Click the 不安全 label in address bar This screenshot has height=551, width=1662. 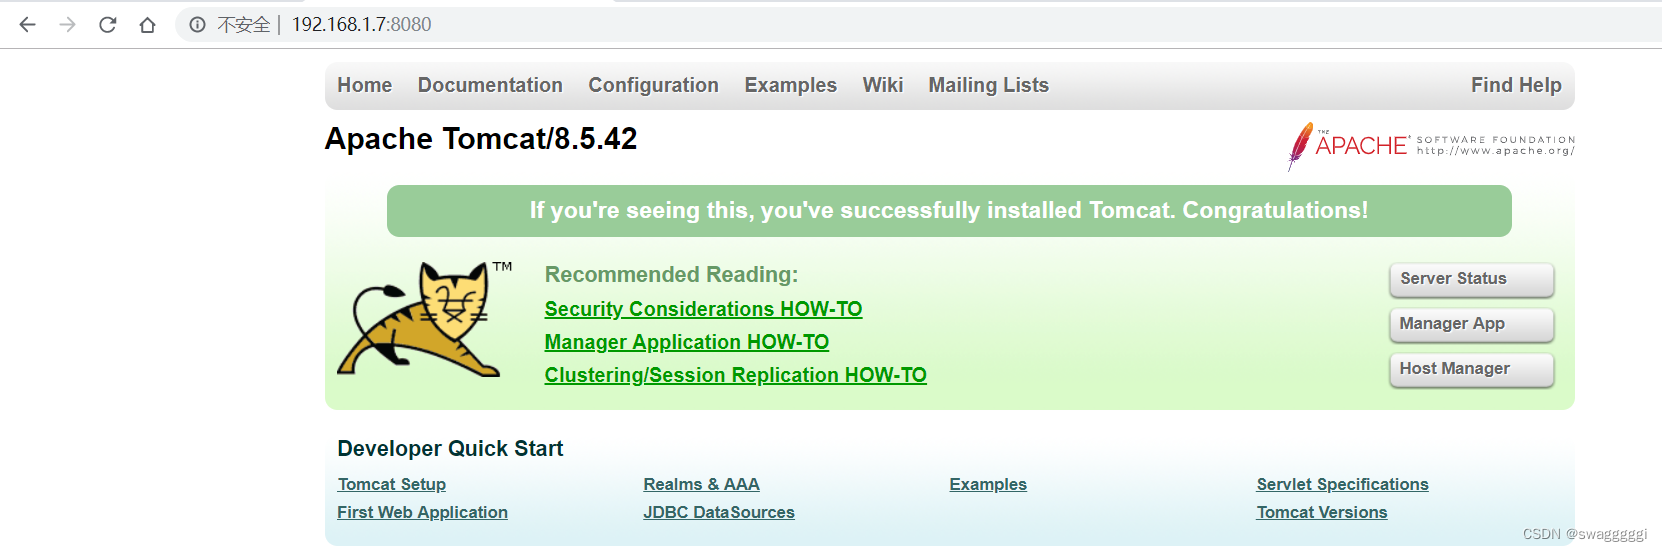coord(243,25)
